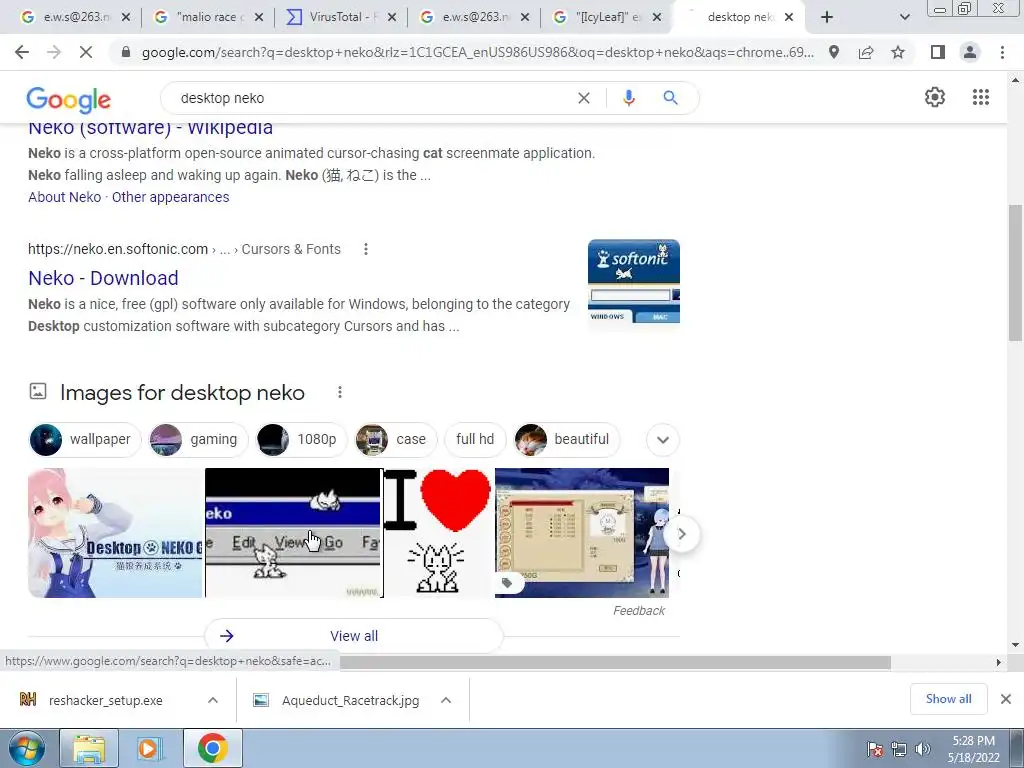The height and width of the screenshot is (768, 1024).
Task: Close the VirusTotal tab
Action: (x=392, y=17)
